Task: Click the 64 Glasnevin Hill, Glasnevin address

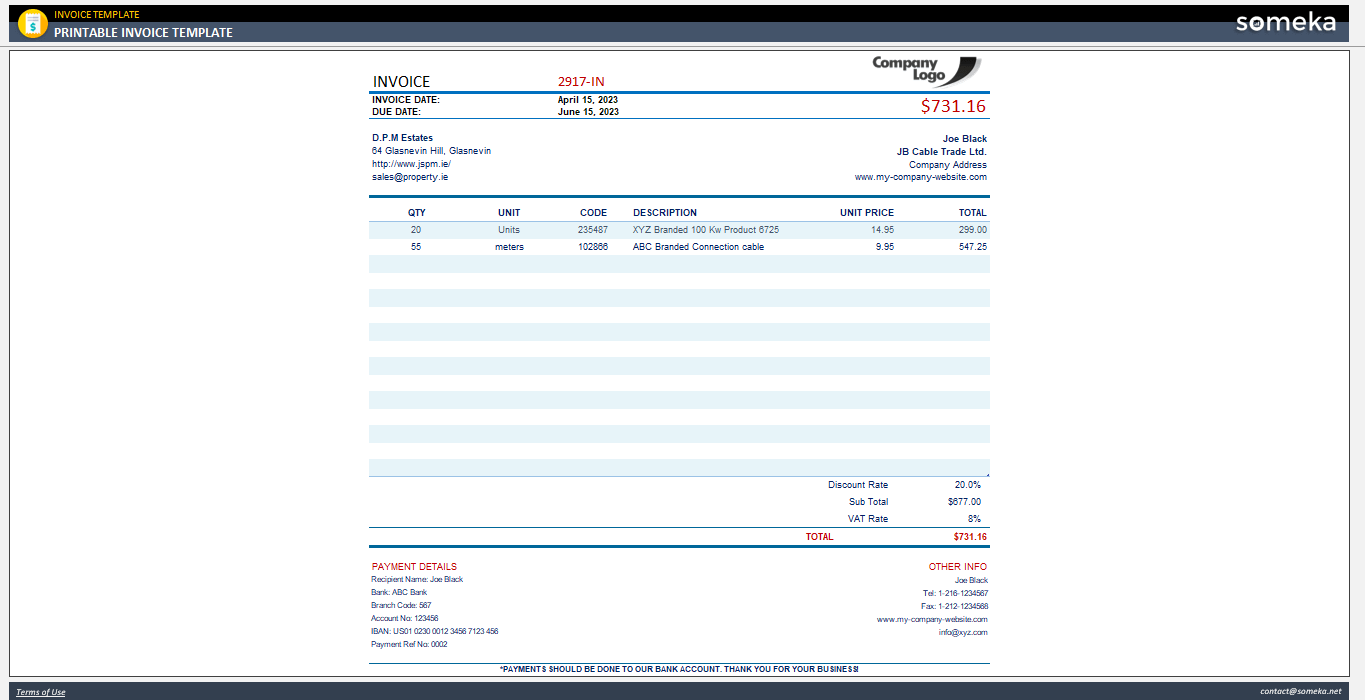Action: point(431,151)
